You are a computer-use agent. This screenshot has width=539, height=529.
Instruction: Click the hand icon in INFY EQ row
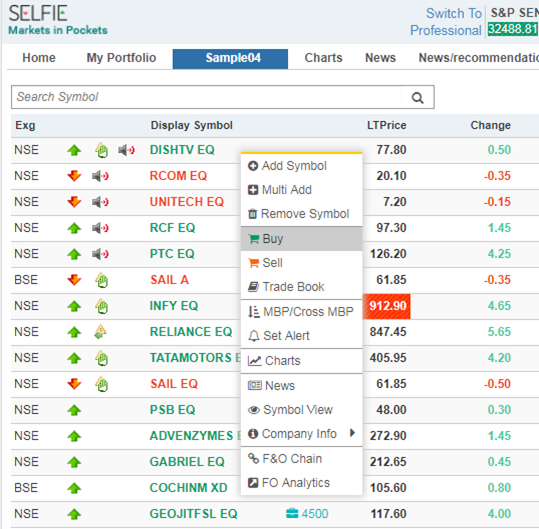coord(102,306)
